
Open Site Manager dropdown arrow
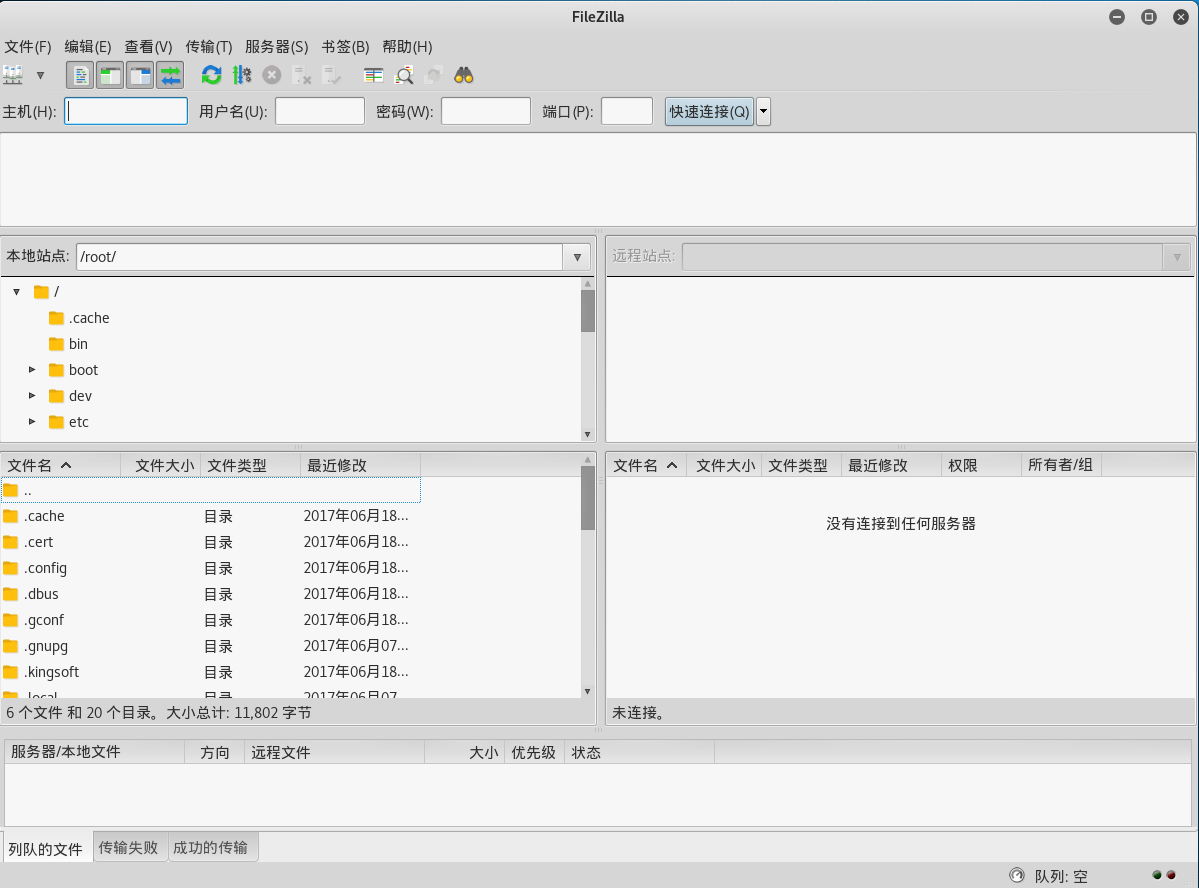pos(41,75)
